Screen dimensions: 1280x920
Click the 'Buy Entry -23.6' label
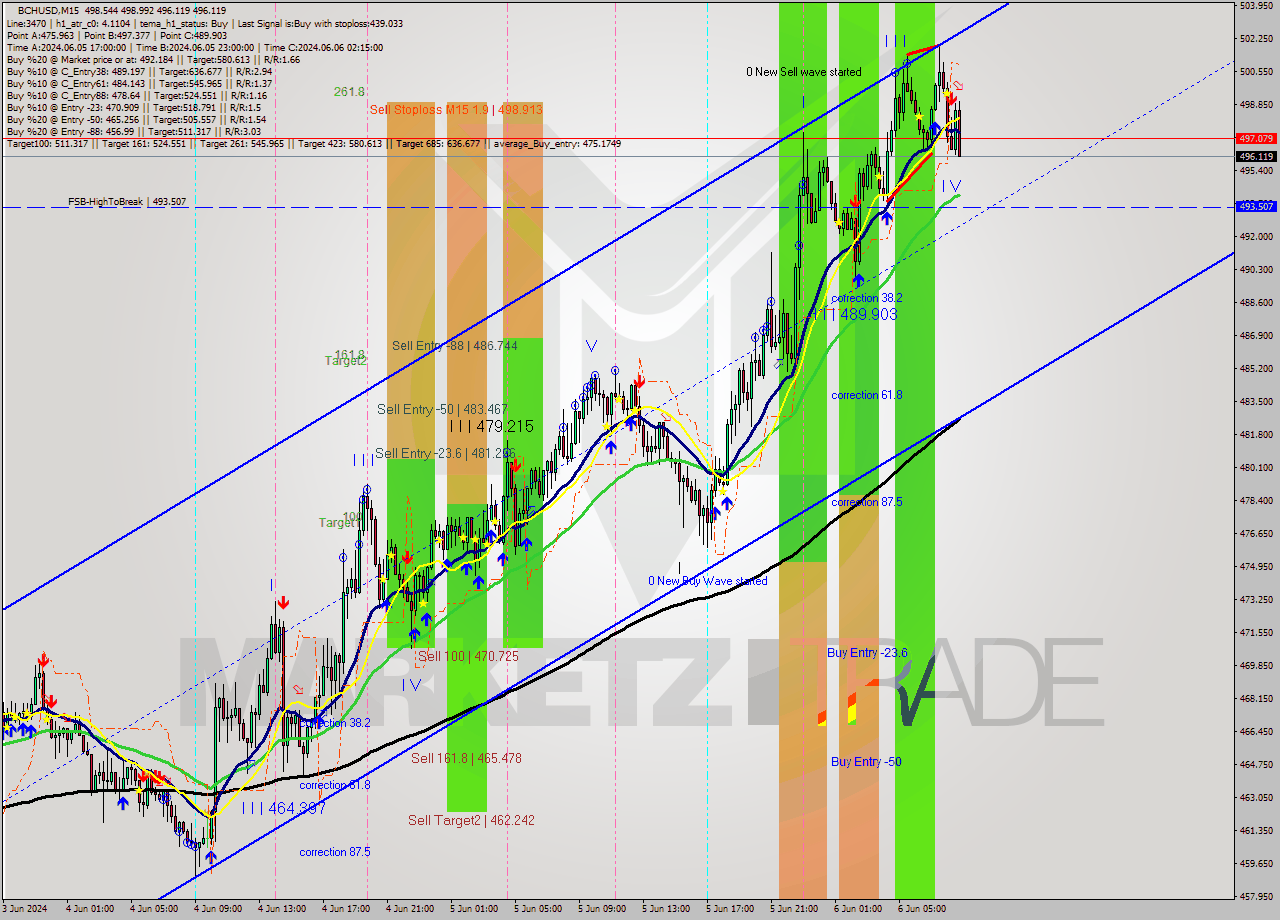(867, 653)
